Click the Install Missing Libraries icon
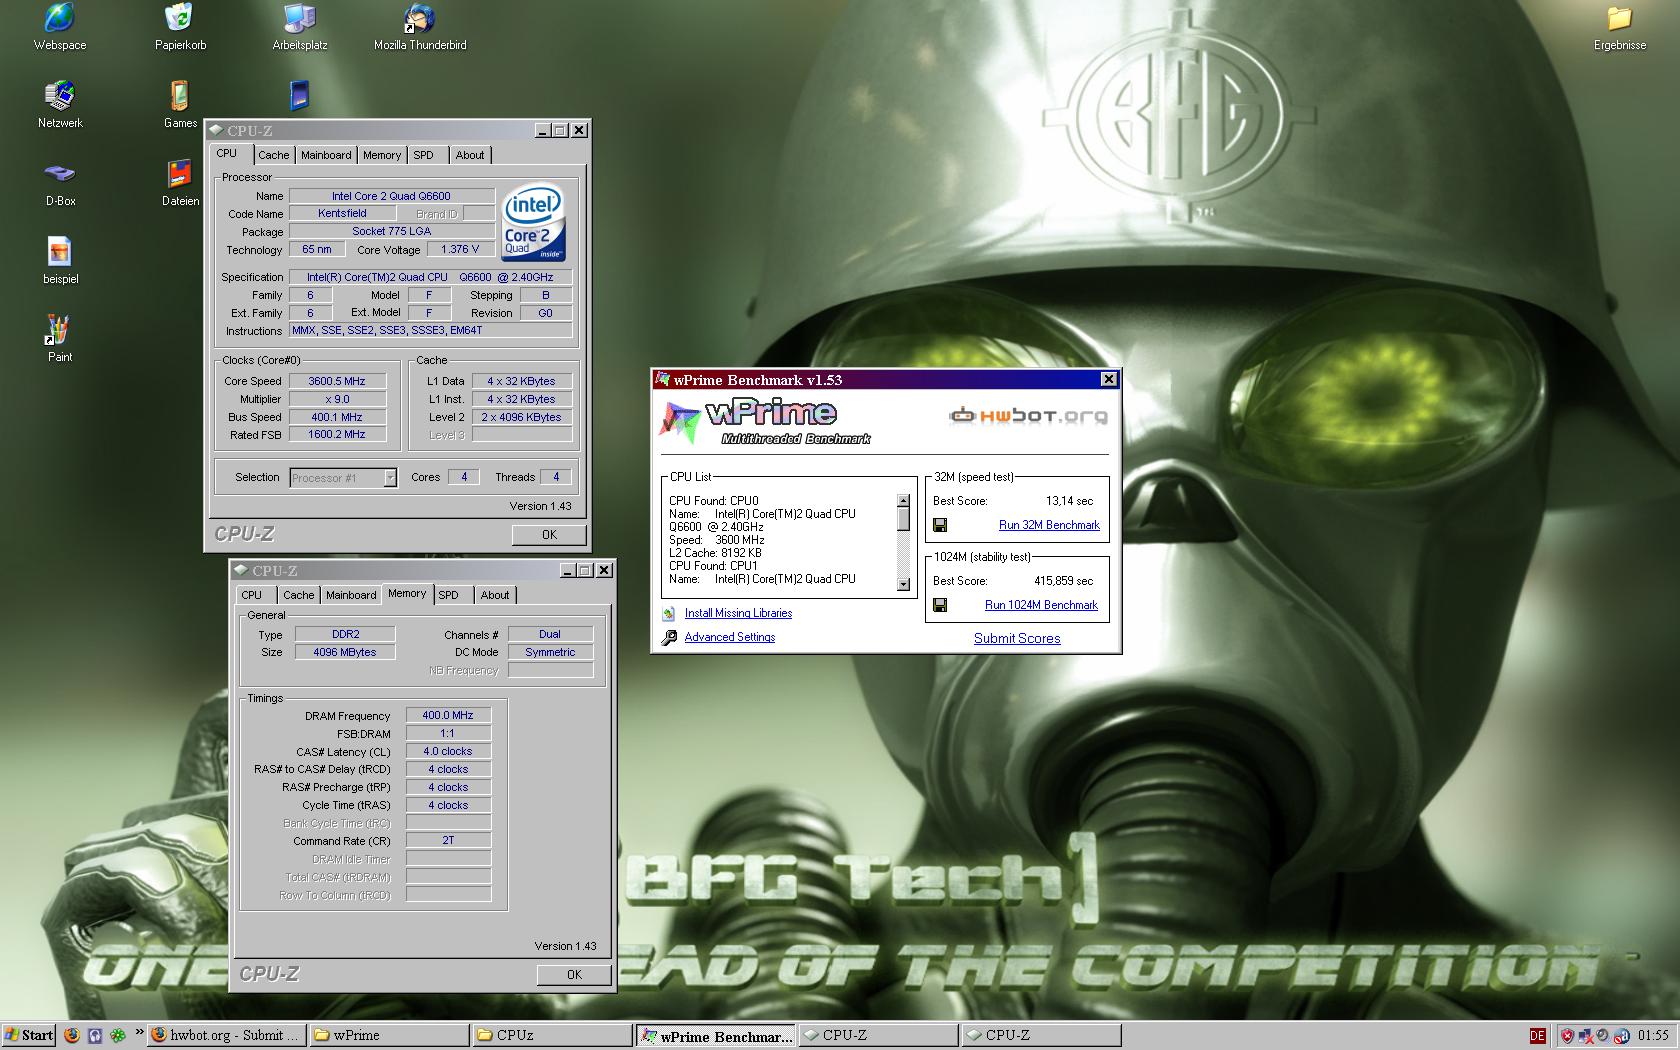Screen dimensions: 1680x1050 pos(669,614)
